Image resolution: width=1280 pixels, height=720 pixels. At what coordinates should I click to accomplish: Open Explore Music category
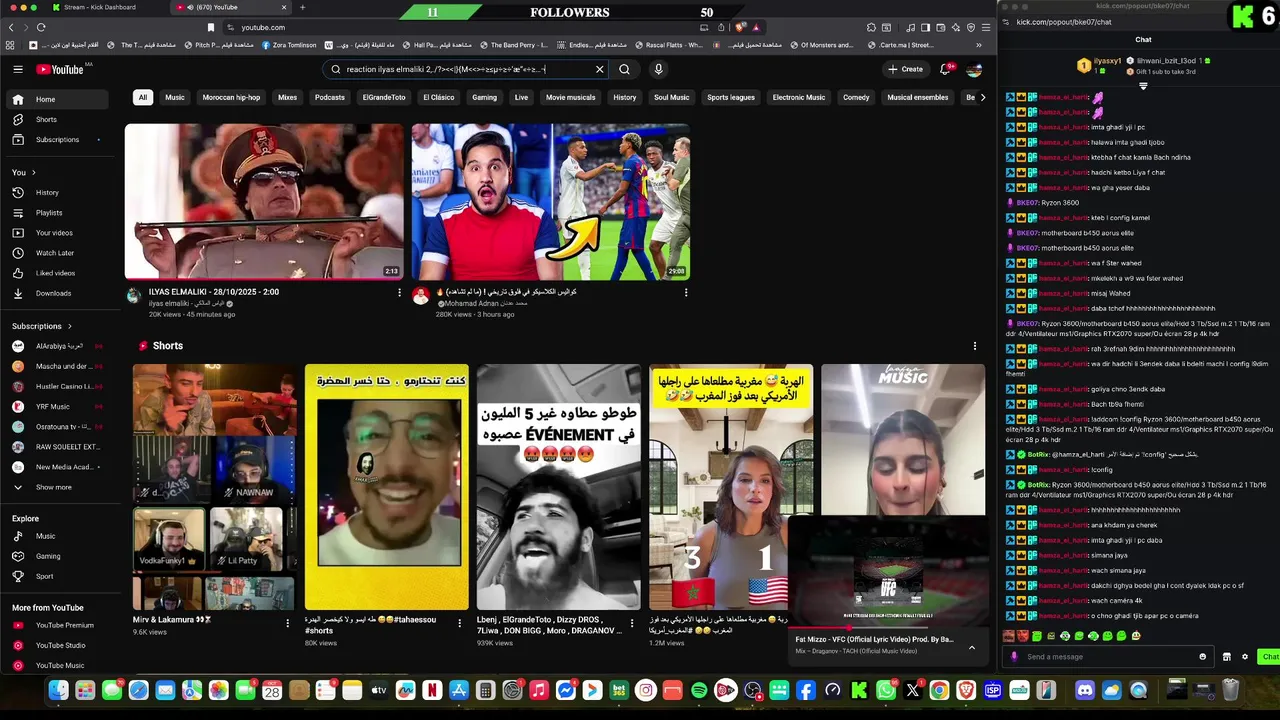58,536
